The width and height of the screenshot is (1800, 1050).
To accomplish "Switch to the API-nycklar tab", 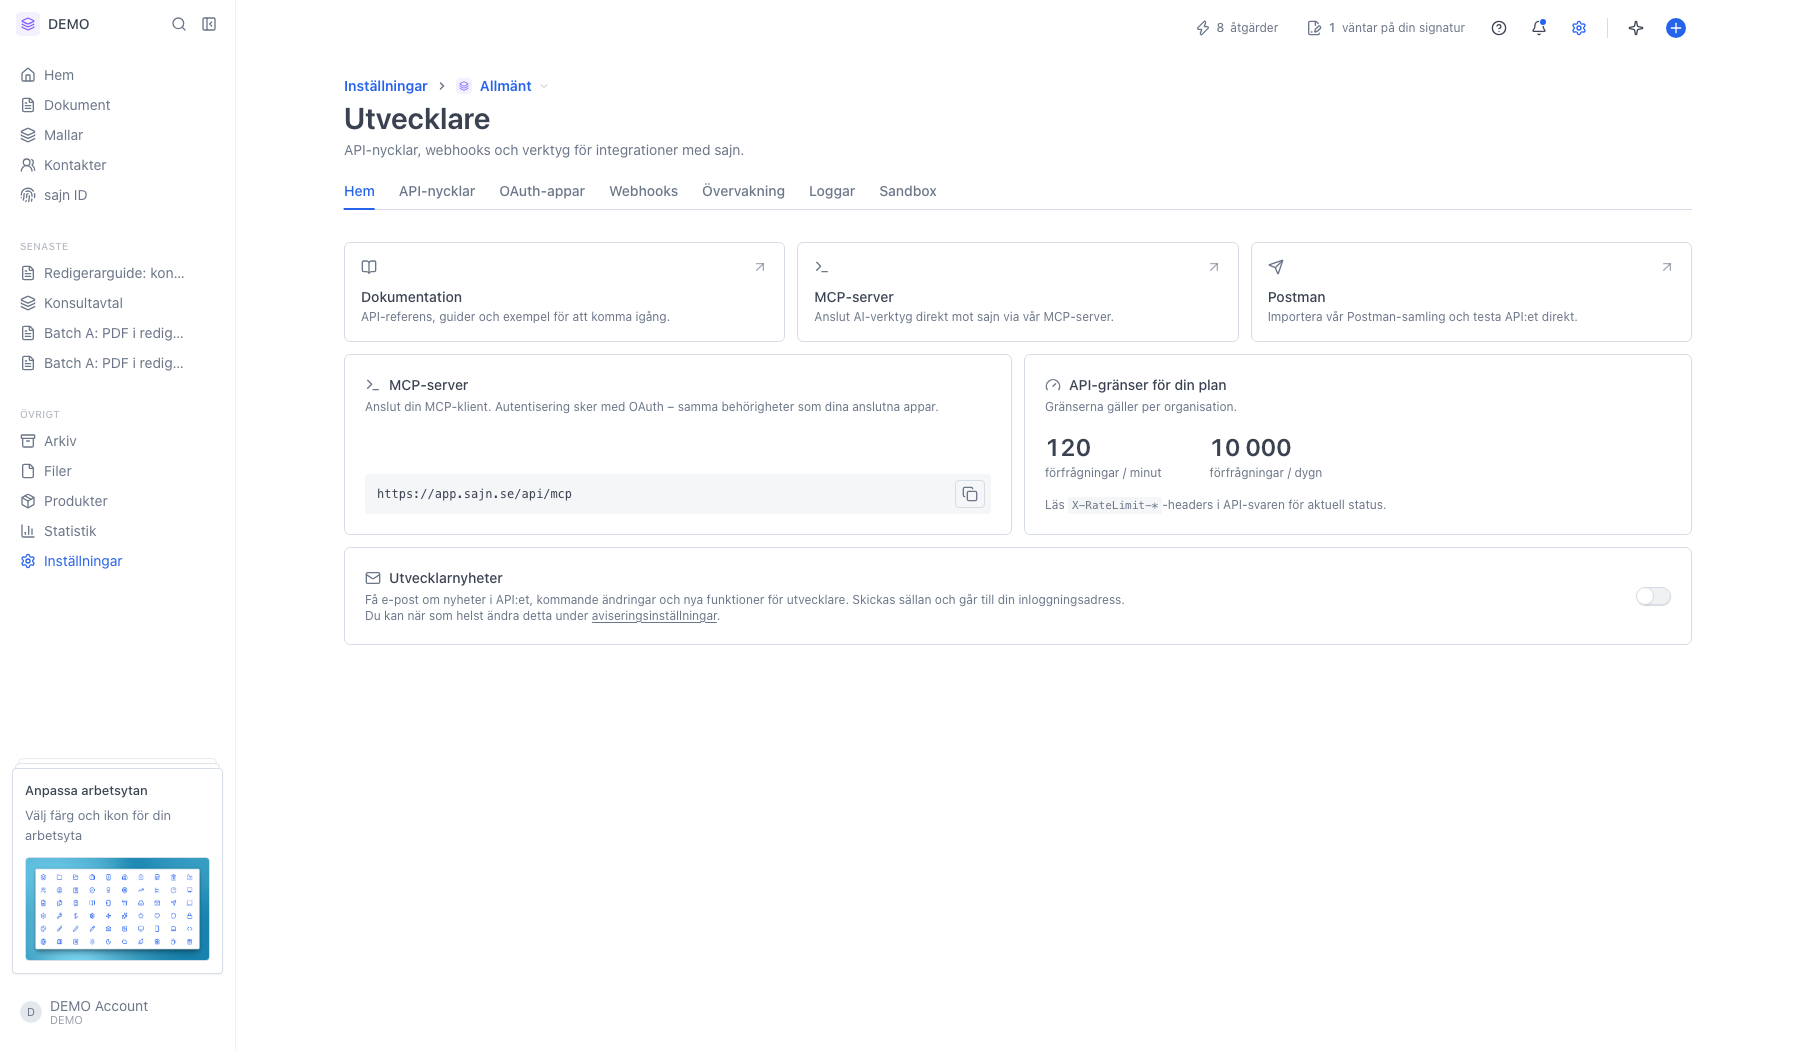I will point(437,191).
